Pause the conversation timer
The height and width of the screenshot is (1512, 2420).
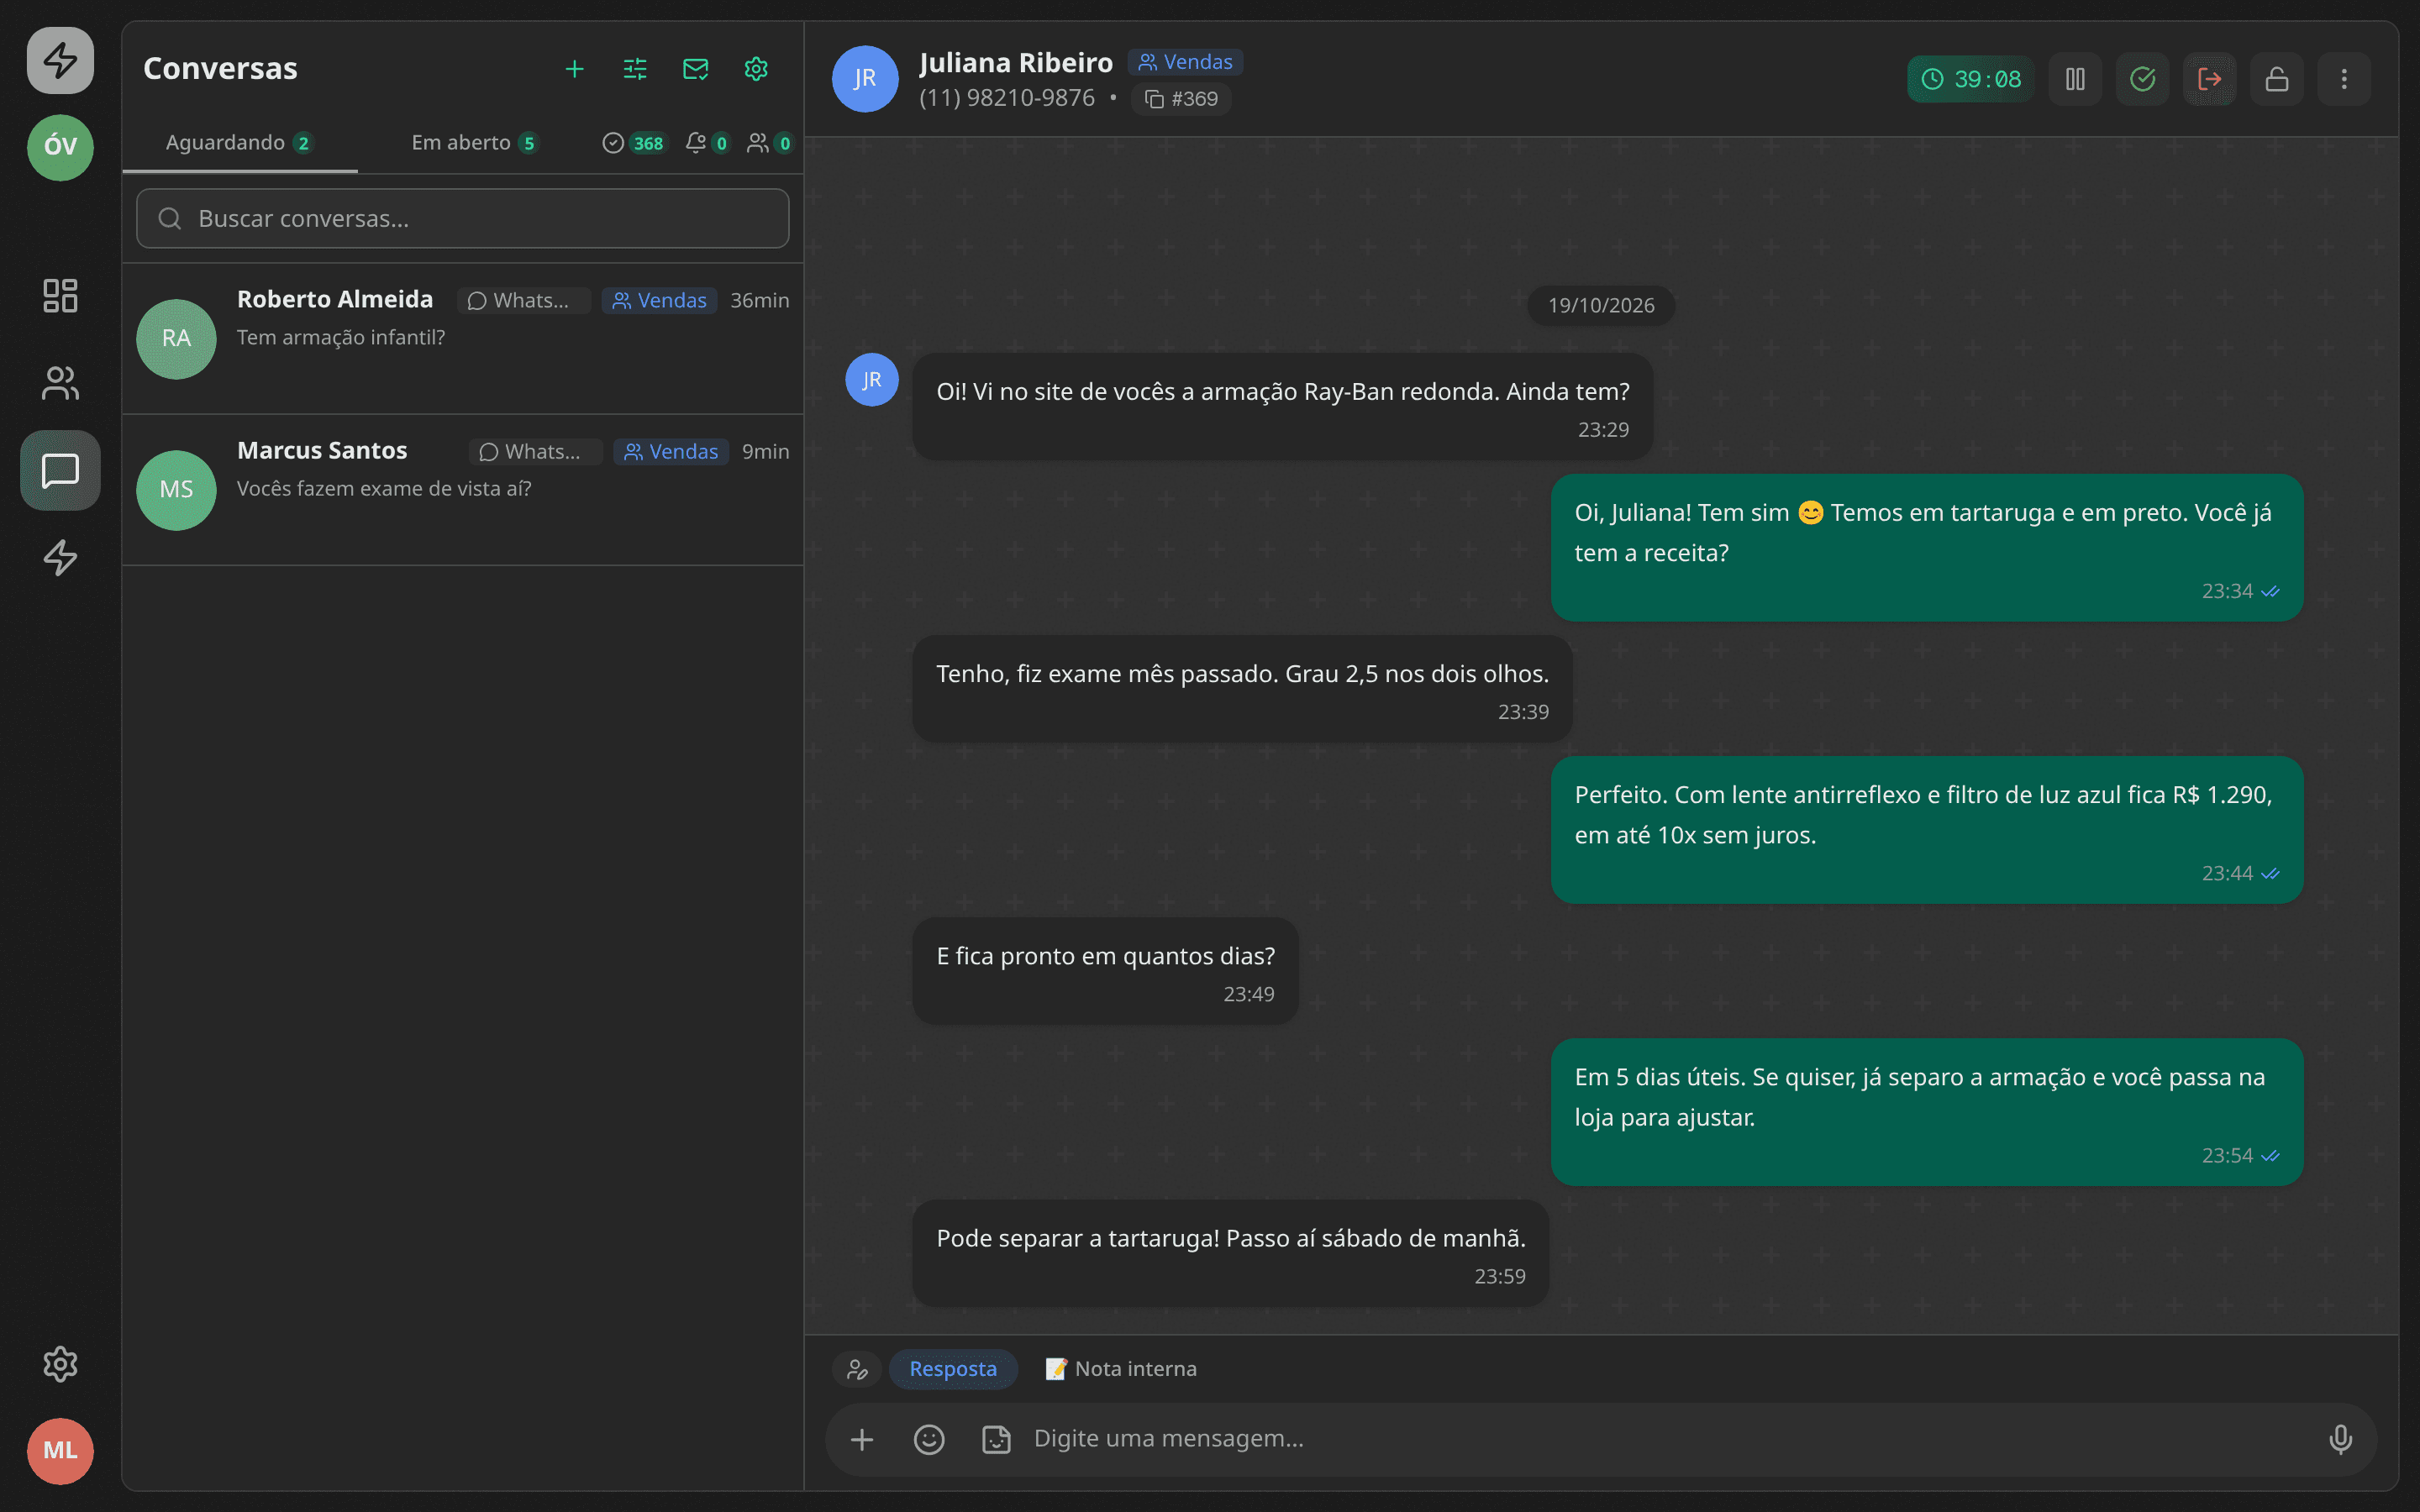tap(2075, 79)
